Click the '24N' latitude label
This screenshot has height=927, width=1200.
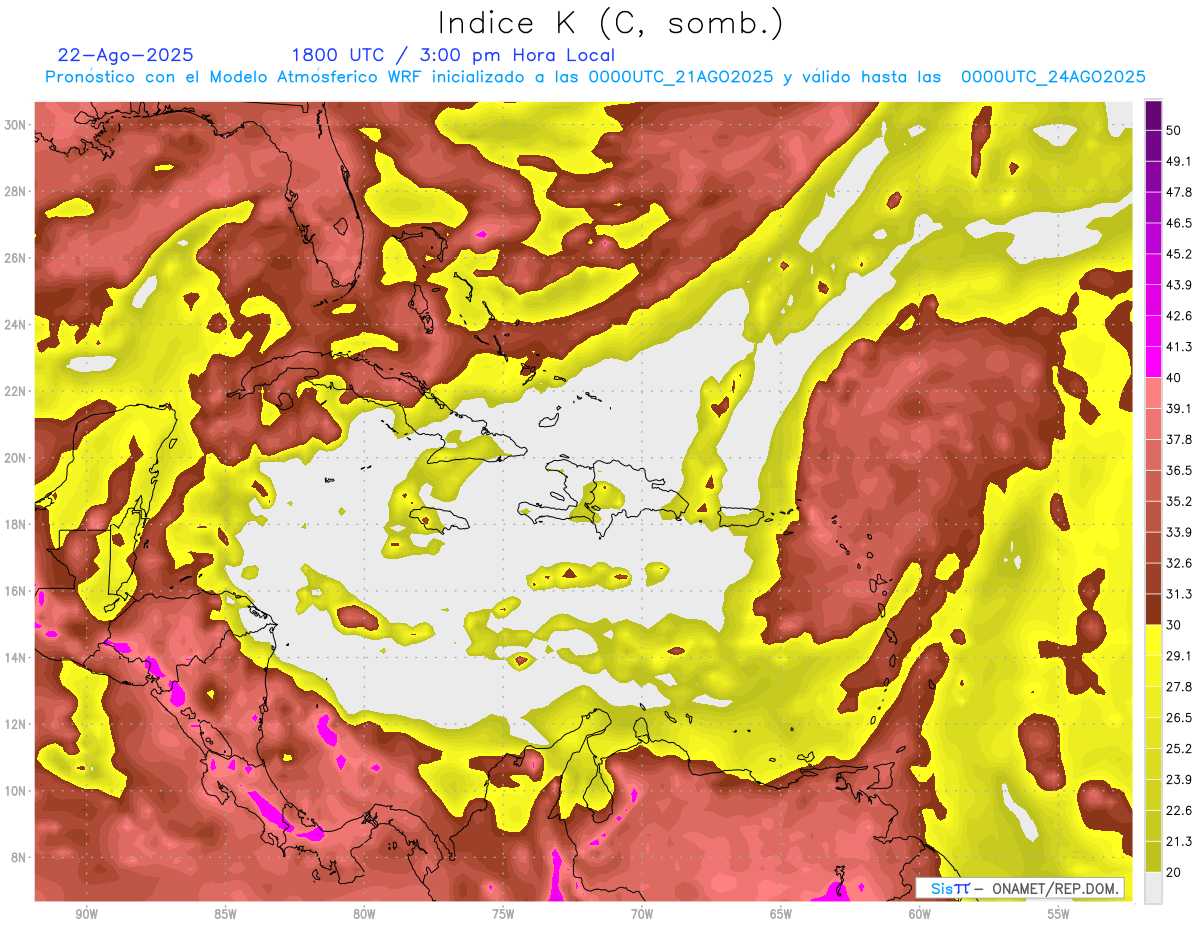(16, 324)
